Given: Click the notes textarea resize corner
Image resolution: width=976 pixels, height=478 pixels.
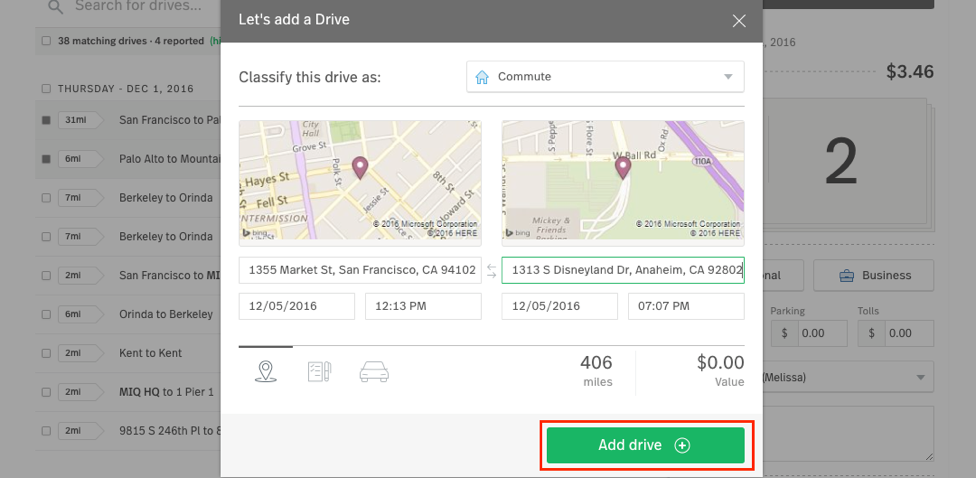Looking at the screenshot, I should (x=929, y=457).
